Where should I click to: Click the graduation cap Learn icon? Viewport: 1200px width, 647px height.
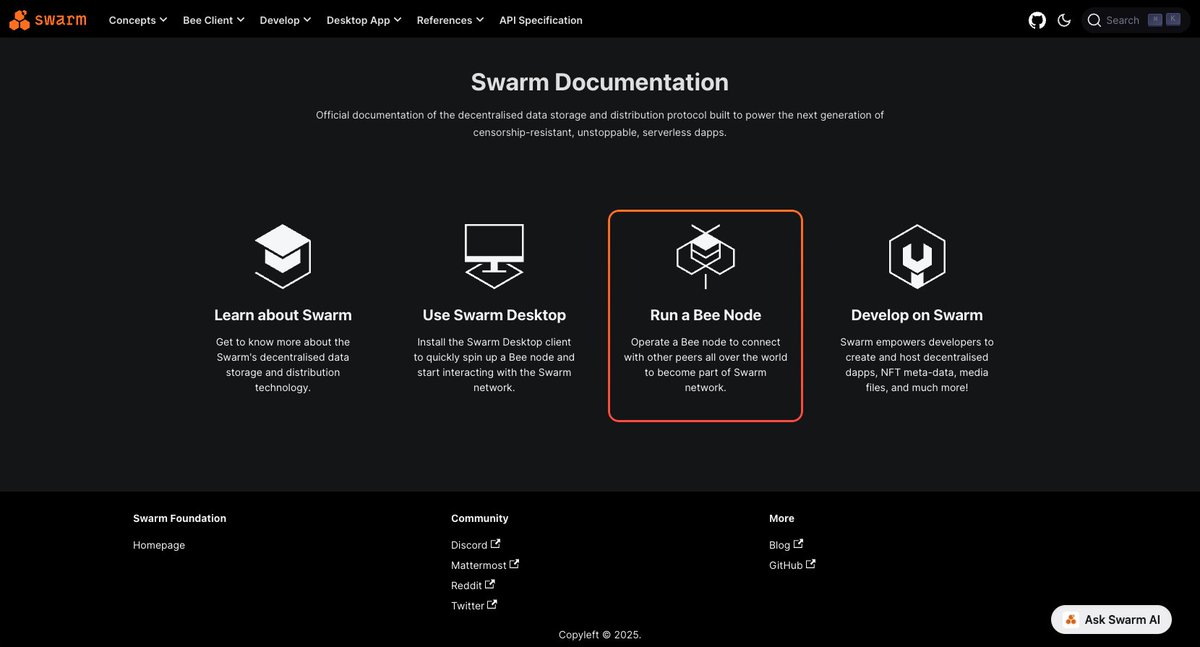pos(283,256)
